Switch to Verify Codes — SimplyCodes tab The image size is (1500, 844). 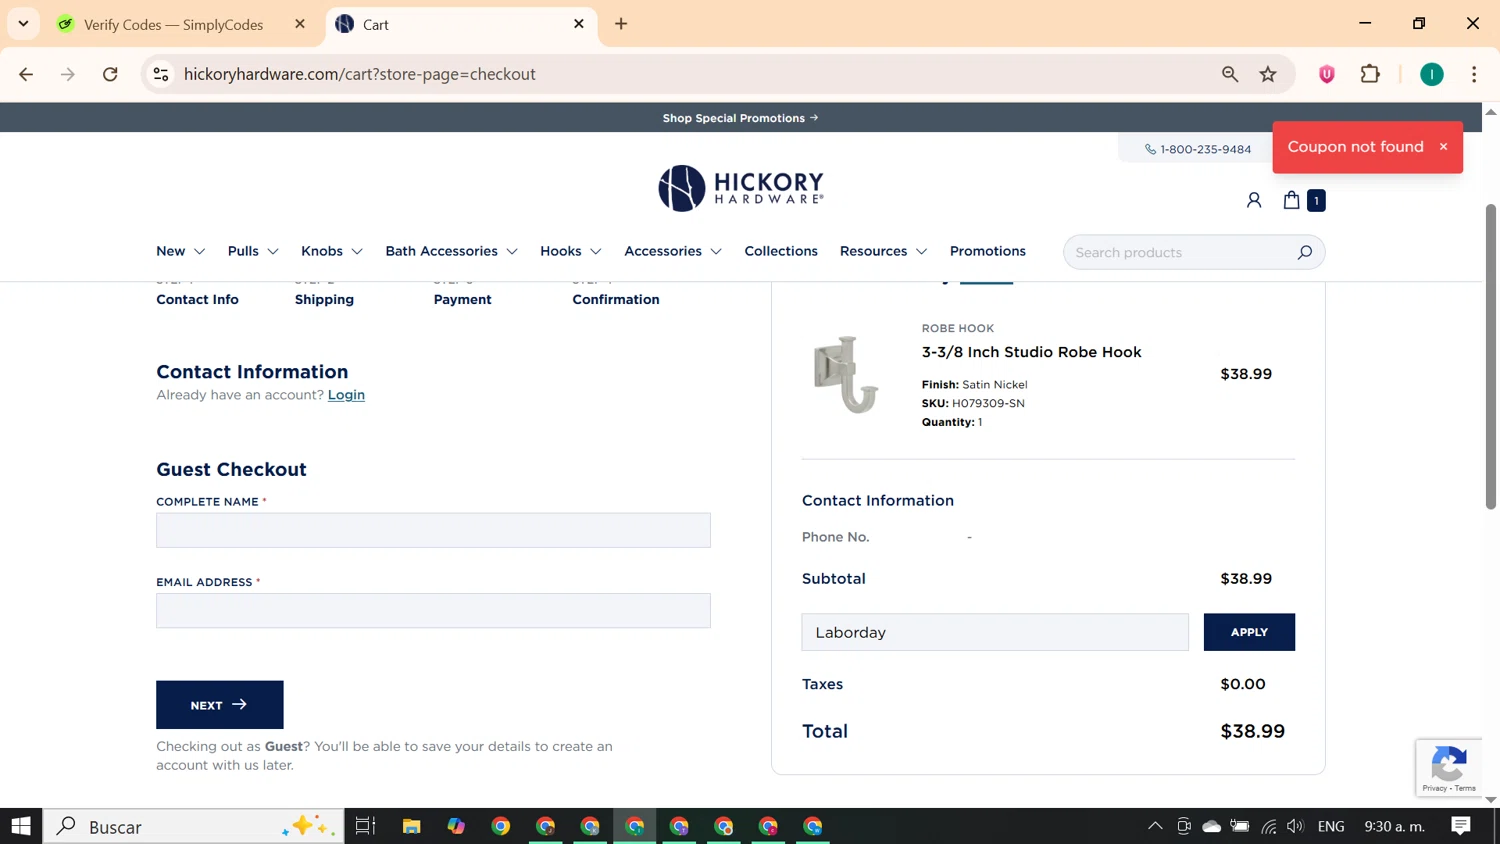point(173,24)
